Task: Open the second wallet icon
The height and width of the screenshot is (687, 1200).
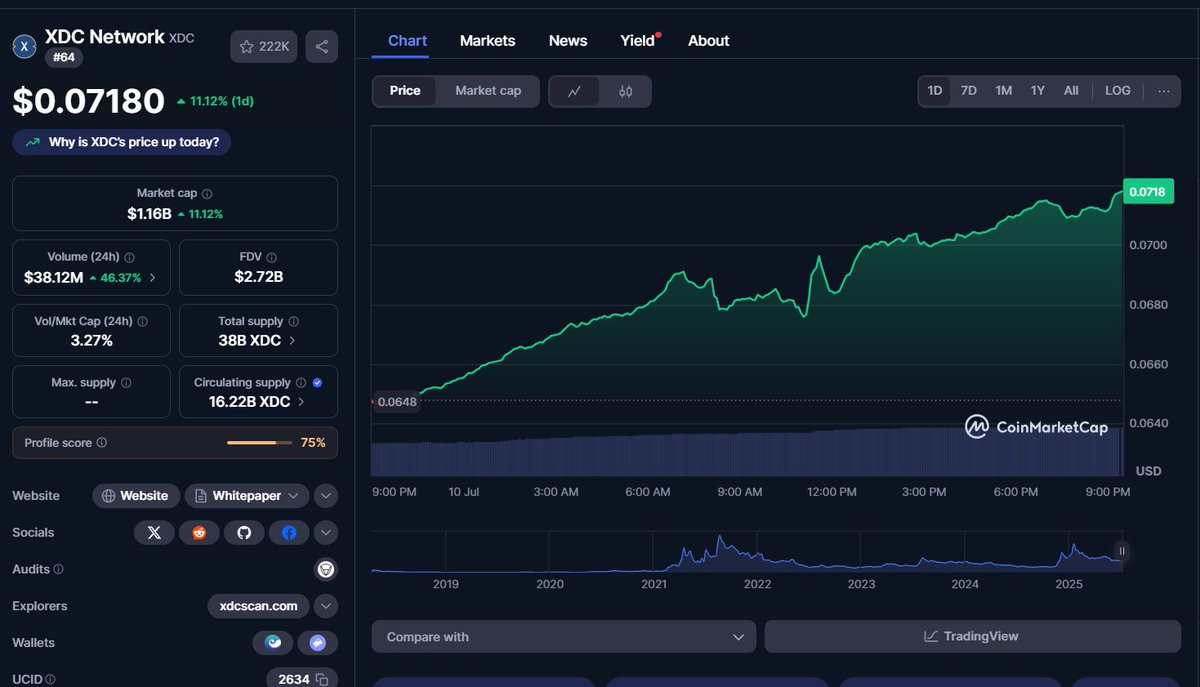Action: (318, 643)
